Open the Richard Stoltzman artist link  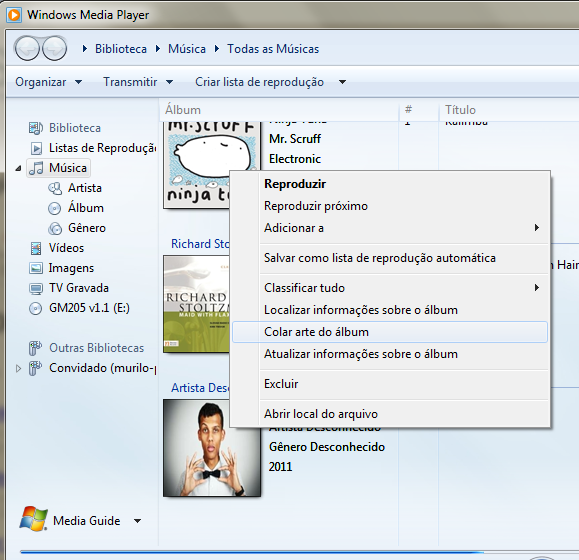pyautogui.click(x=200, y=244)
